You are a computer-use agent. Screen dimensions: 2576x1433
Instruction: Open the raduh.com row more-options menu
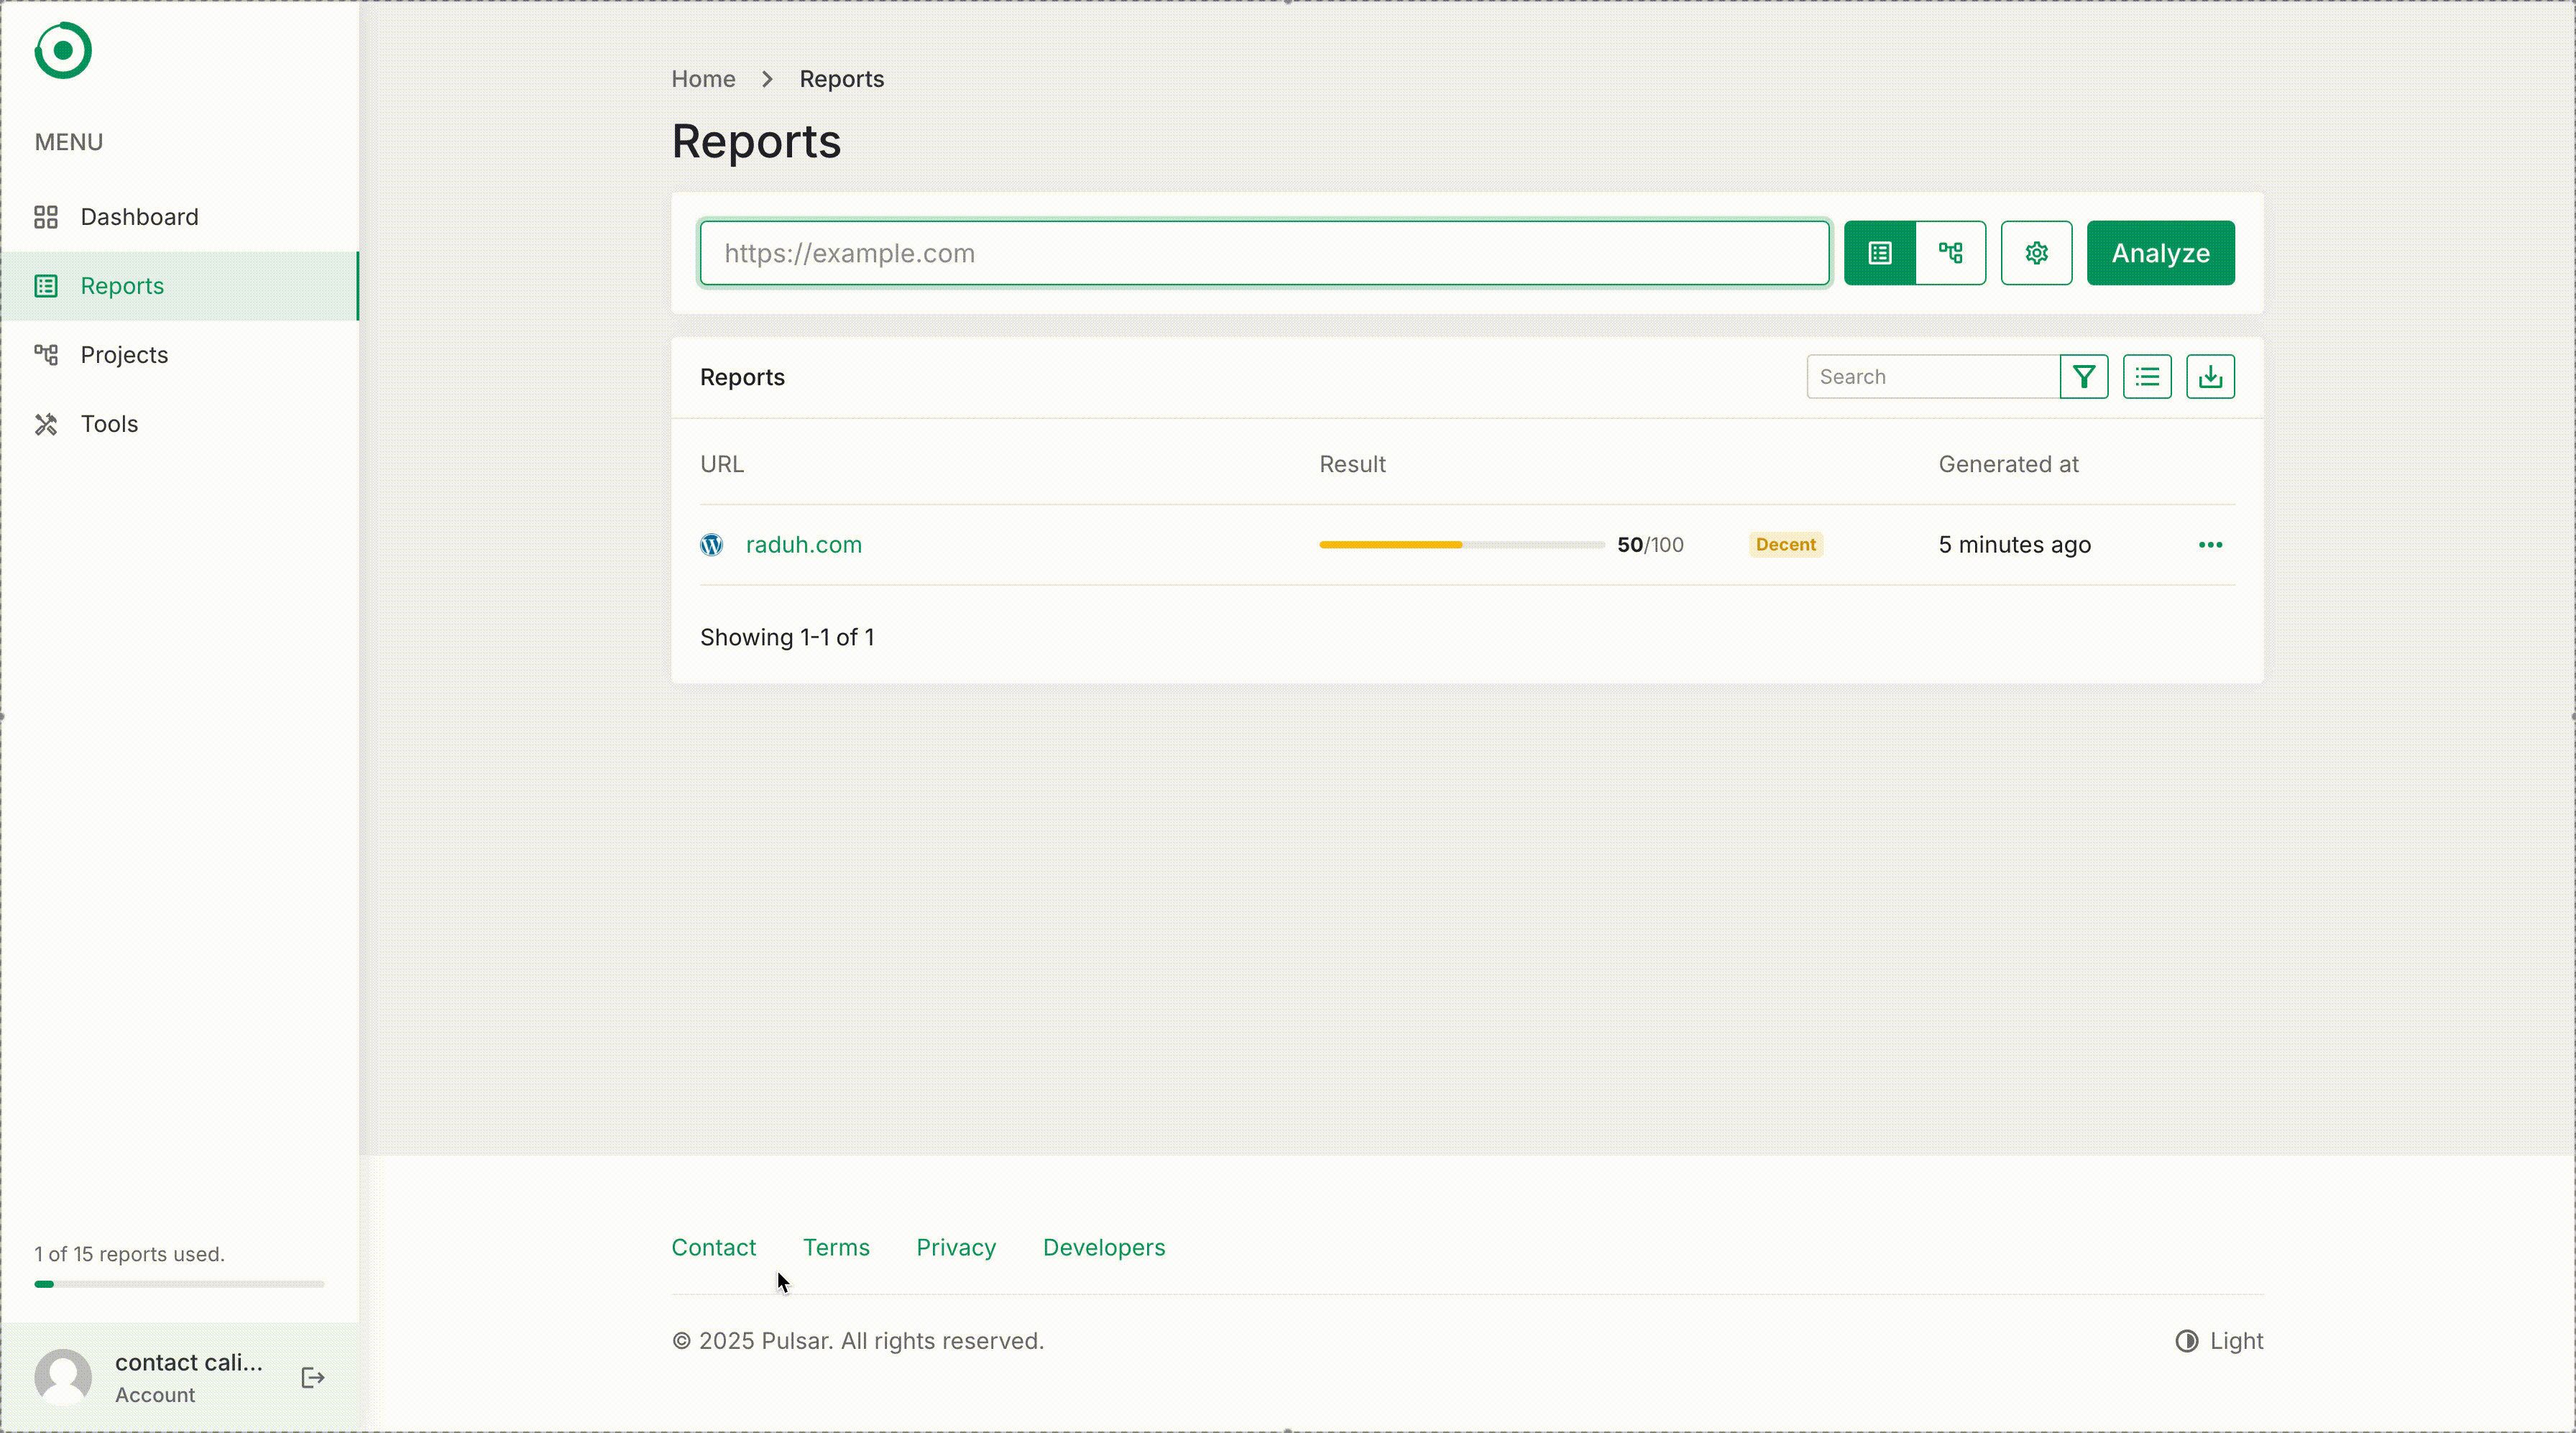(x=2210, y=545)
